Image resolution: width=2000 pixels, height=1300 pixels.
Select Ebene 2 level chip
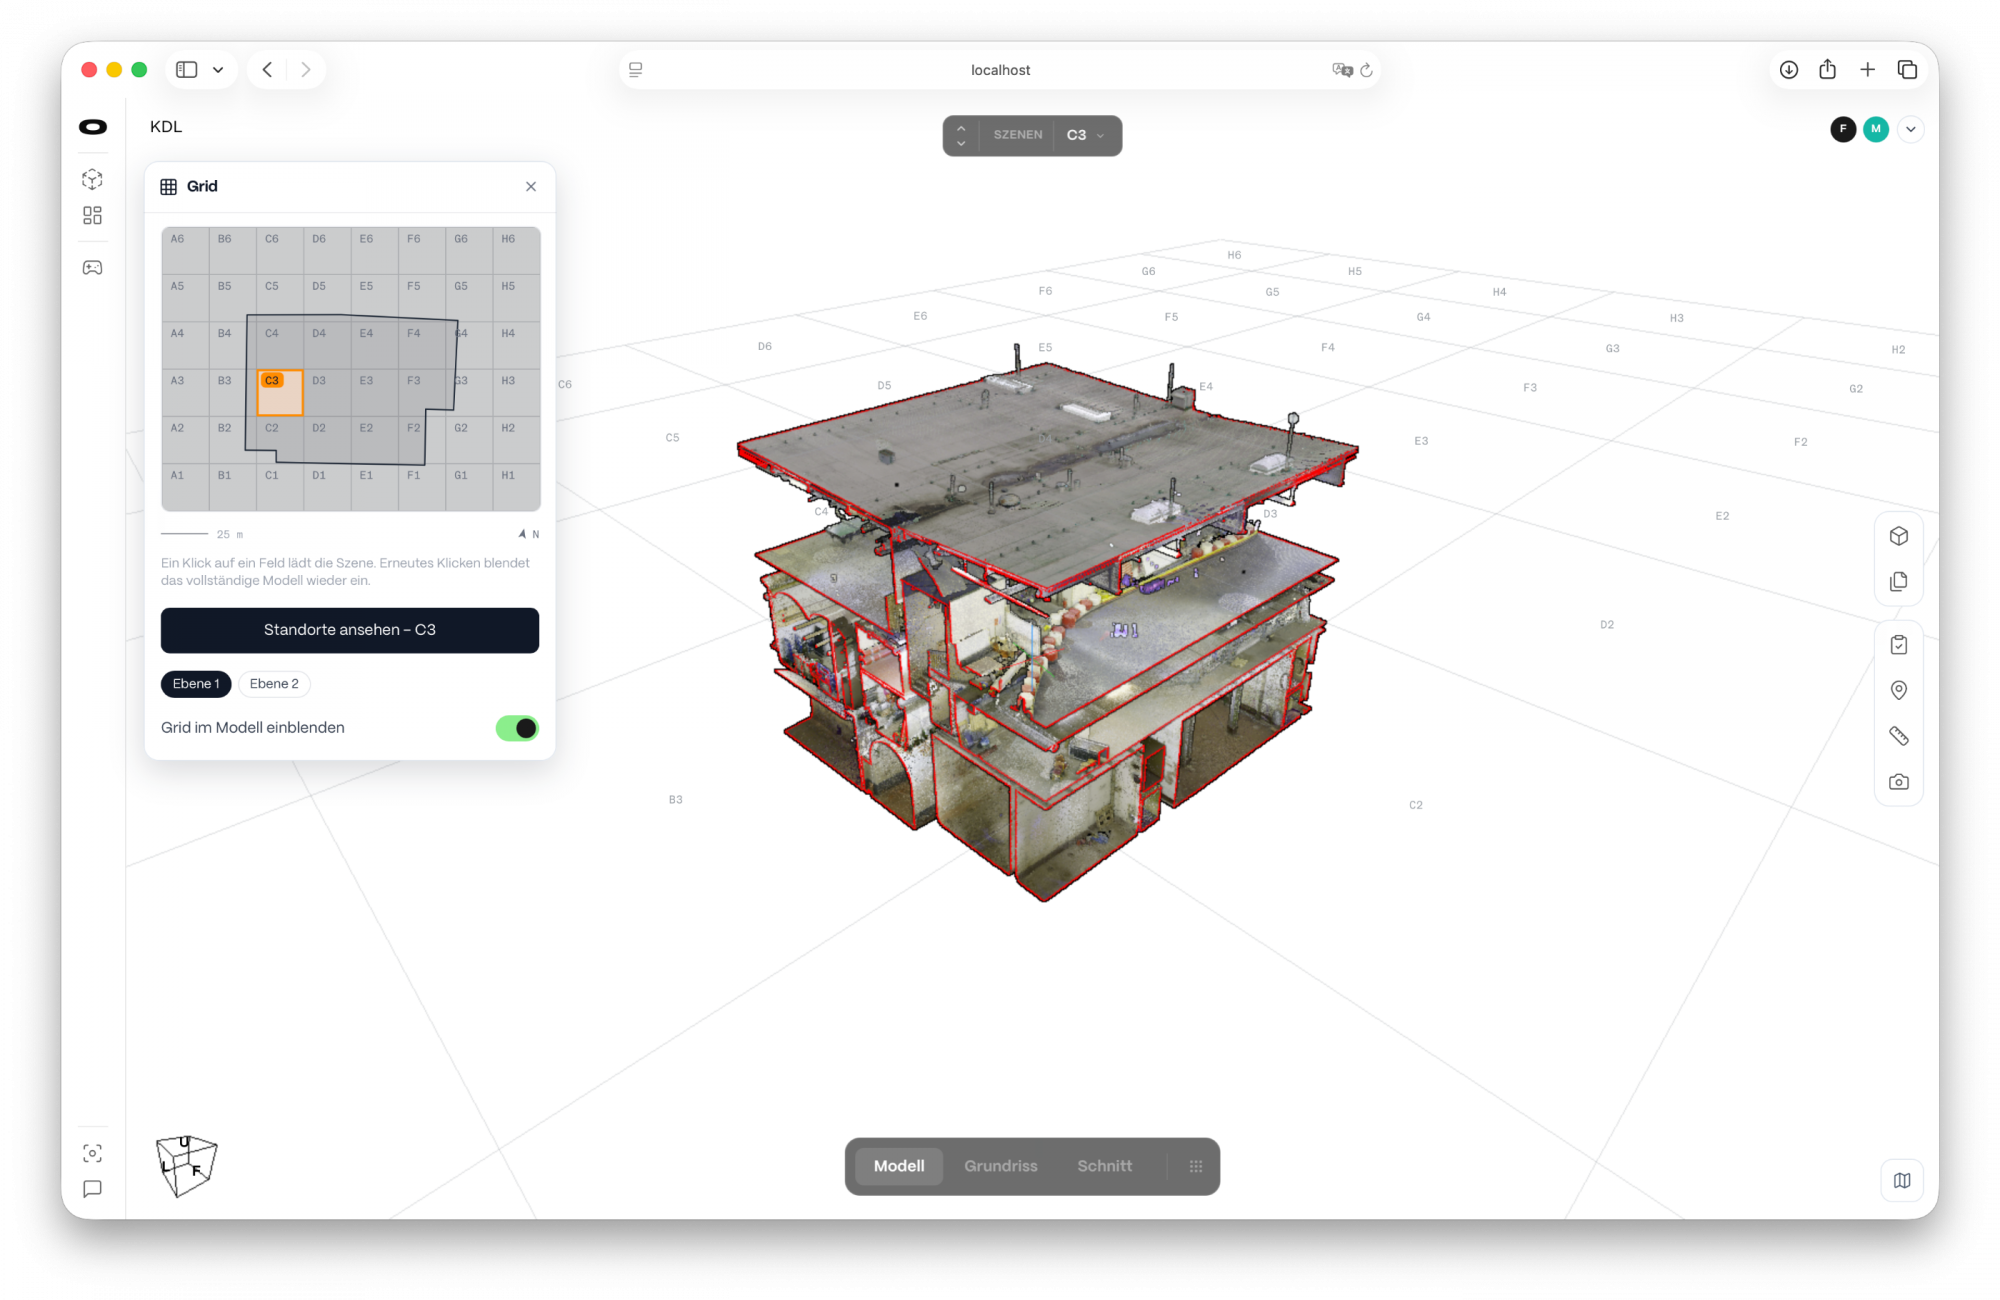click(274, 684)
